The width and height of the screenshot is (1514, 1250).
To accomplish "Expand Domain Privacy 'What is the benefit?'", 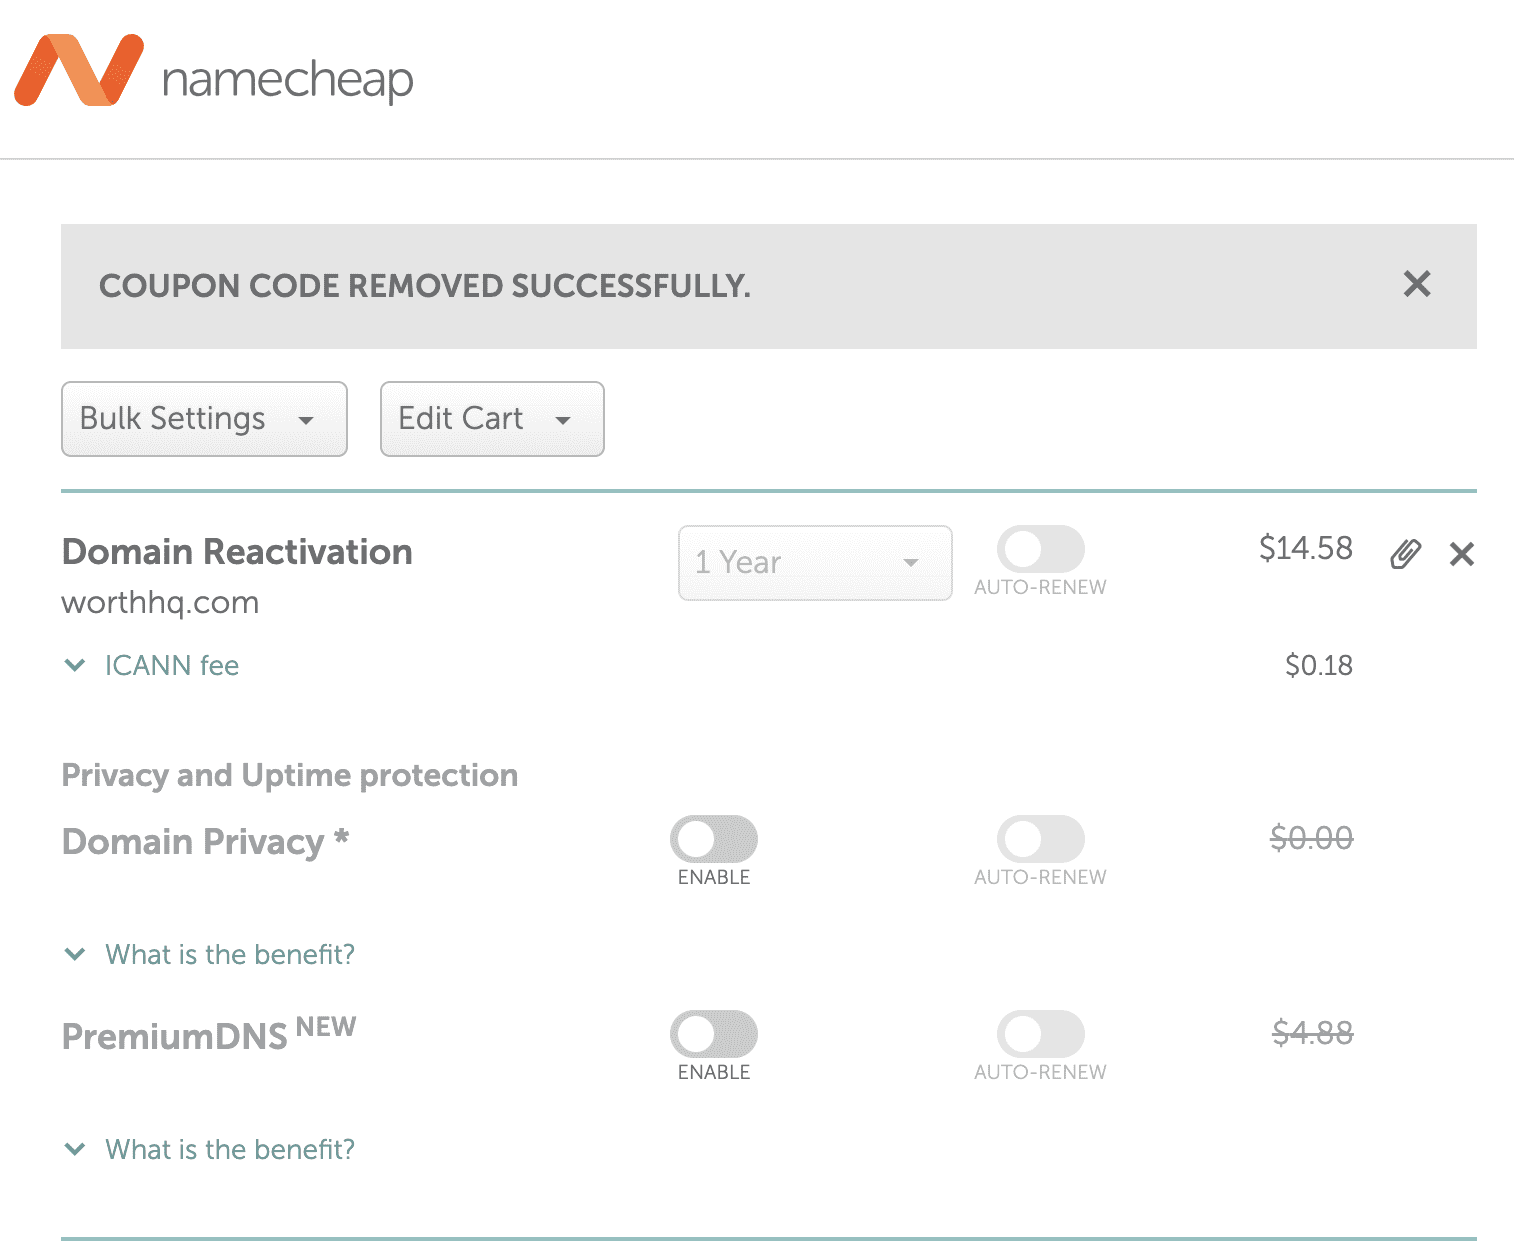I will pos(209,955).
